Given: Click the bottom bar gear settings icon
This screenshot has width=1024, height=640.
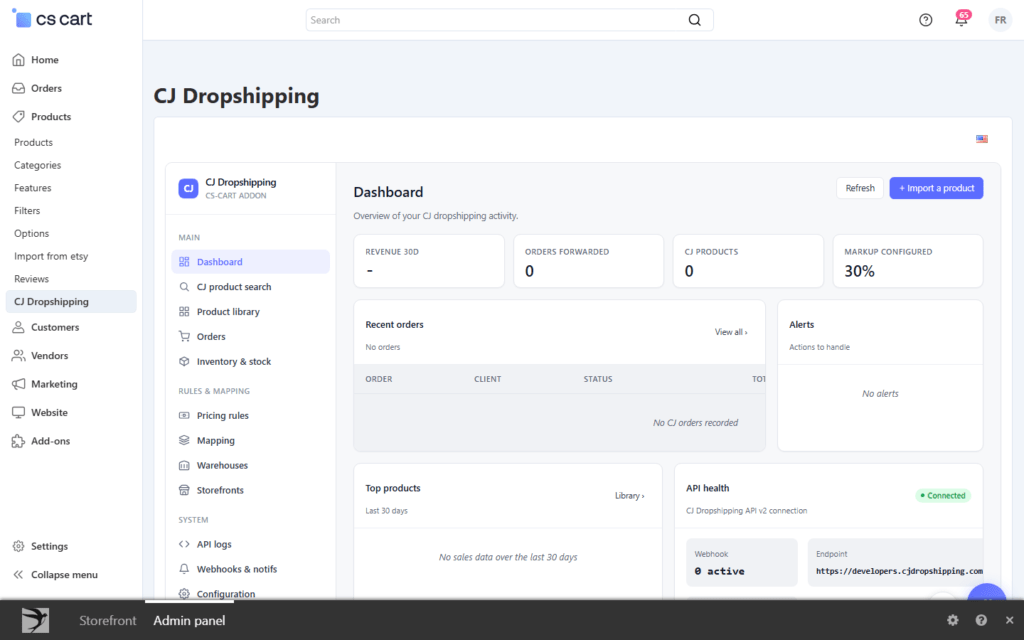Looking at the screenshot, I should tap(953, 620).
